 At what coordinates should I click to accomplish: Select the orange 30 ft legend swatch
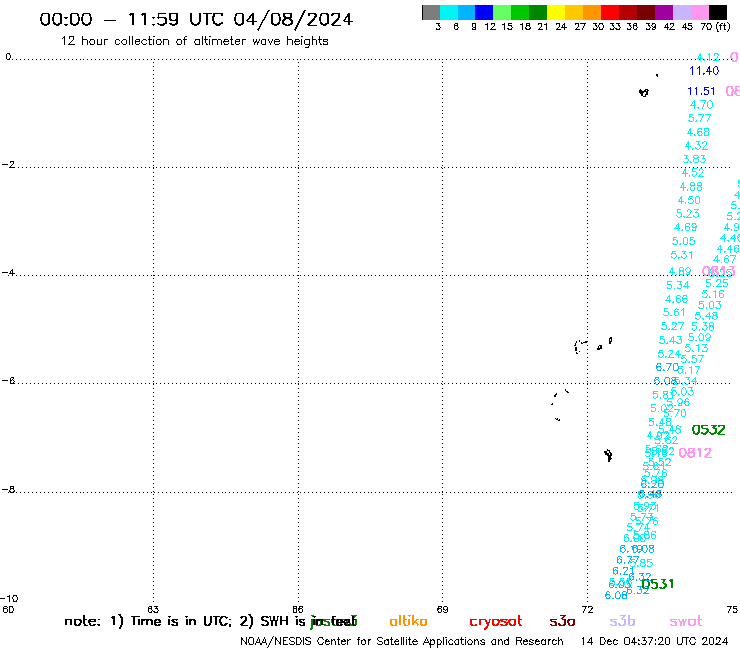pyautogui.click(x=592, y=12)
